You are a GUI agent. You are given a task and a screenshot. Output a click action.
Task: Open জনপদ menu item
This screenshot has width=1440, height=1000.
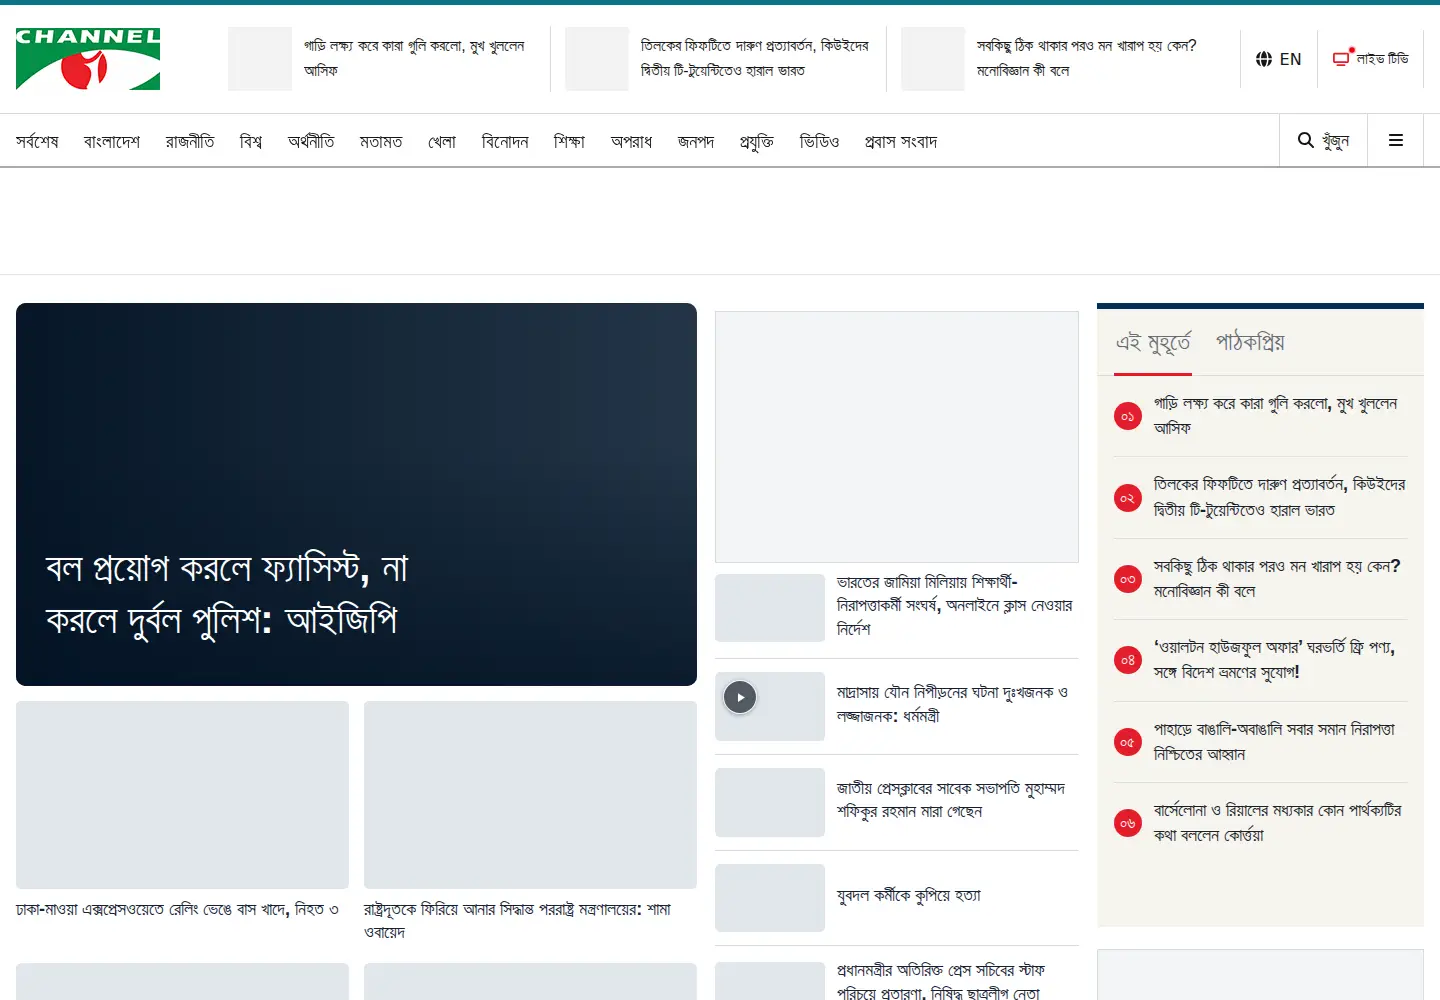tap(696, 142)
